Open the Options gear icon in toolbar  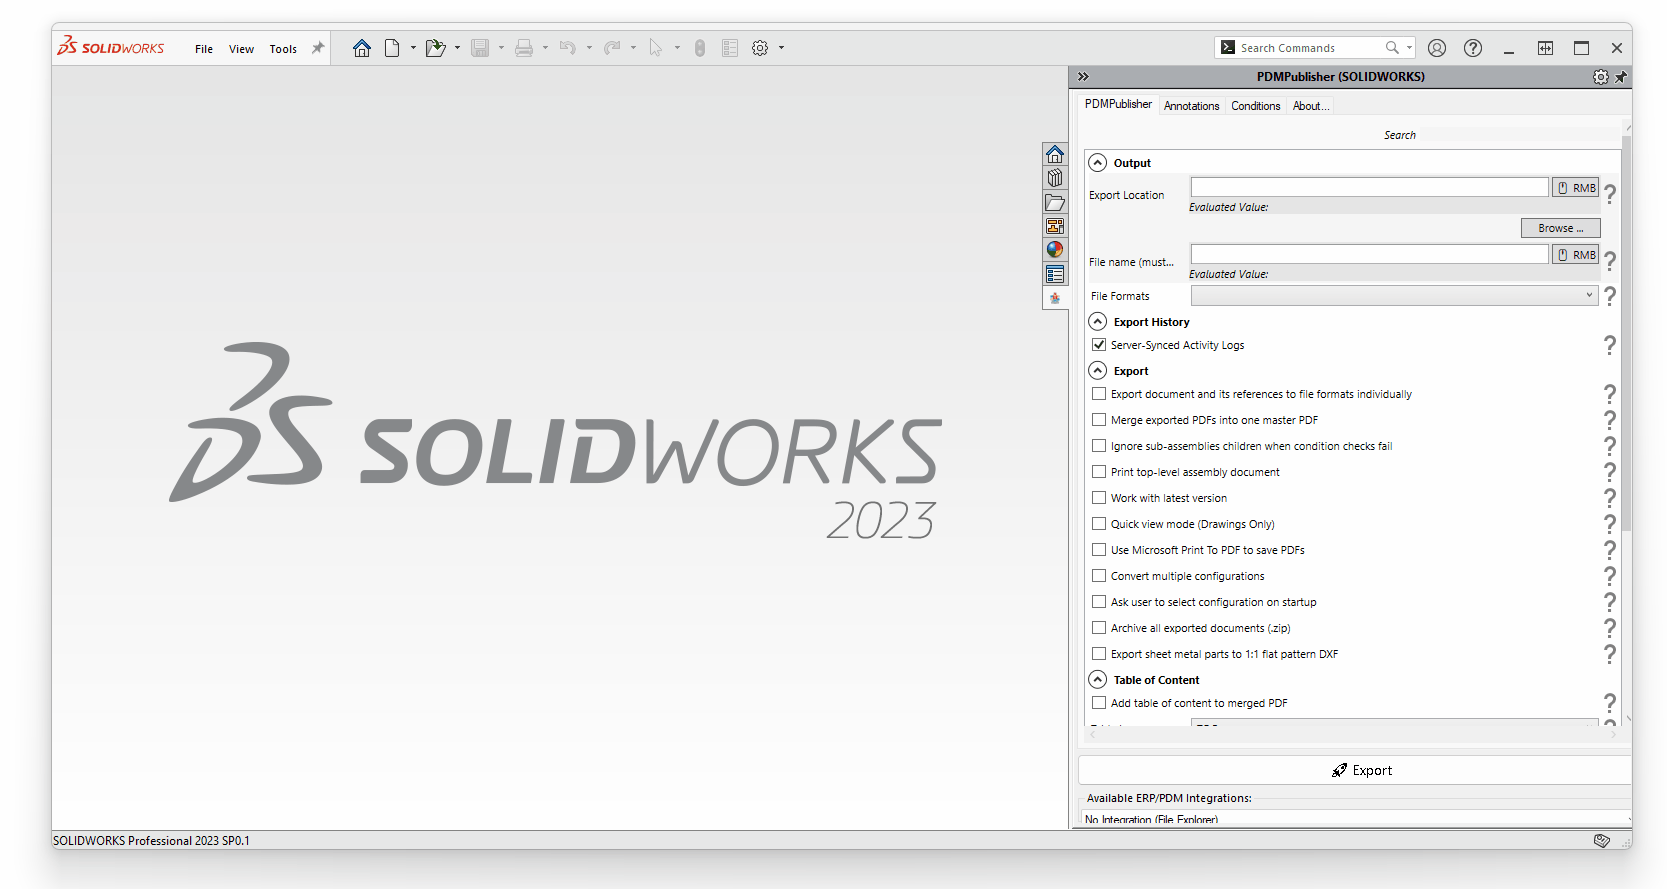760,48
